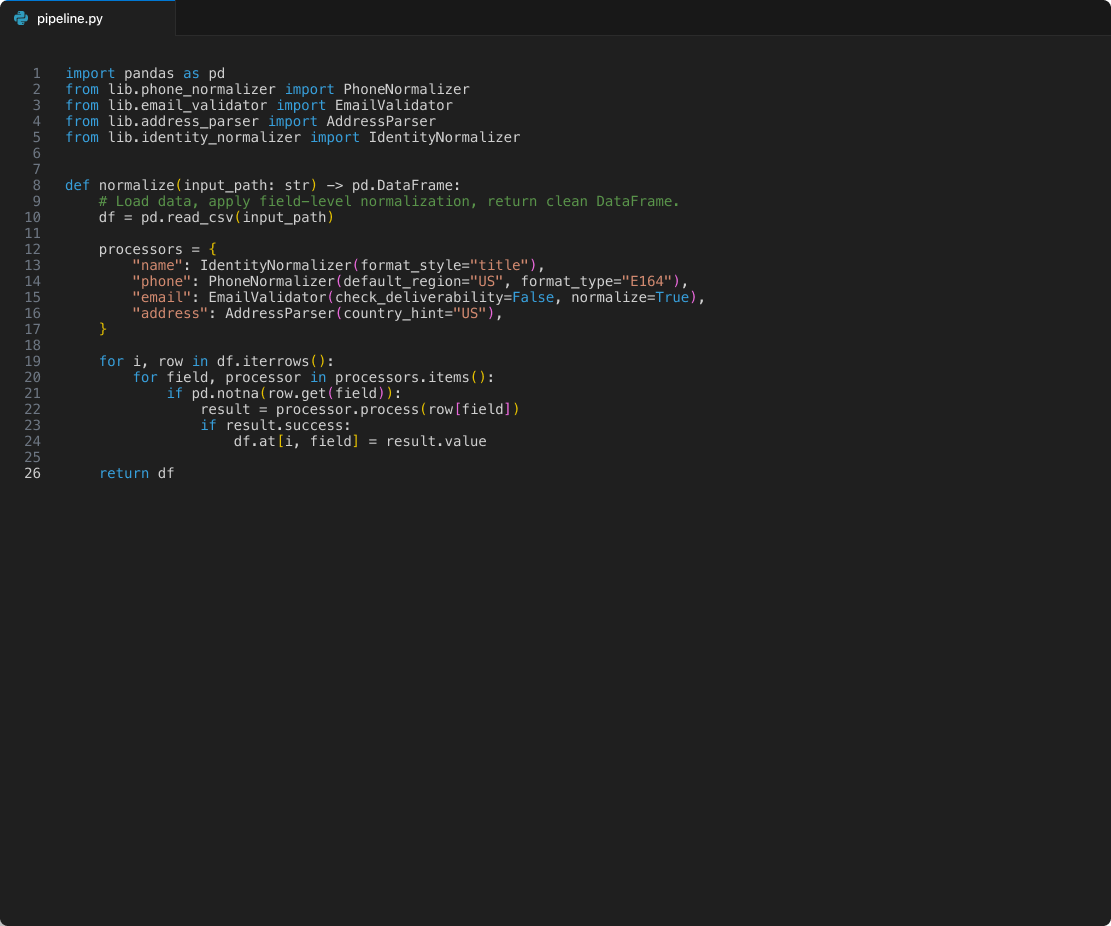This screenshot has width=1111, height=926.
Task: Click the "phone" dictionary key
Action: point(162,282)
